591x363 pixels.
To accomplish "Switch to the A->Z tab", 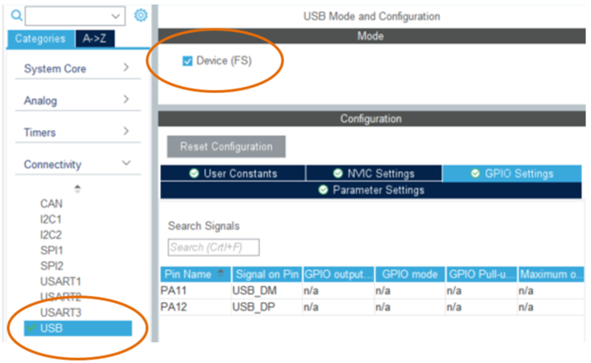I will pyautogui.click(x=95, y=38).
